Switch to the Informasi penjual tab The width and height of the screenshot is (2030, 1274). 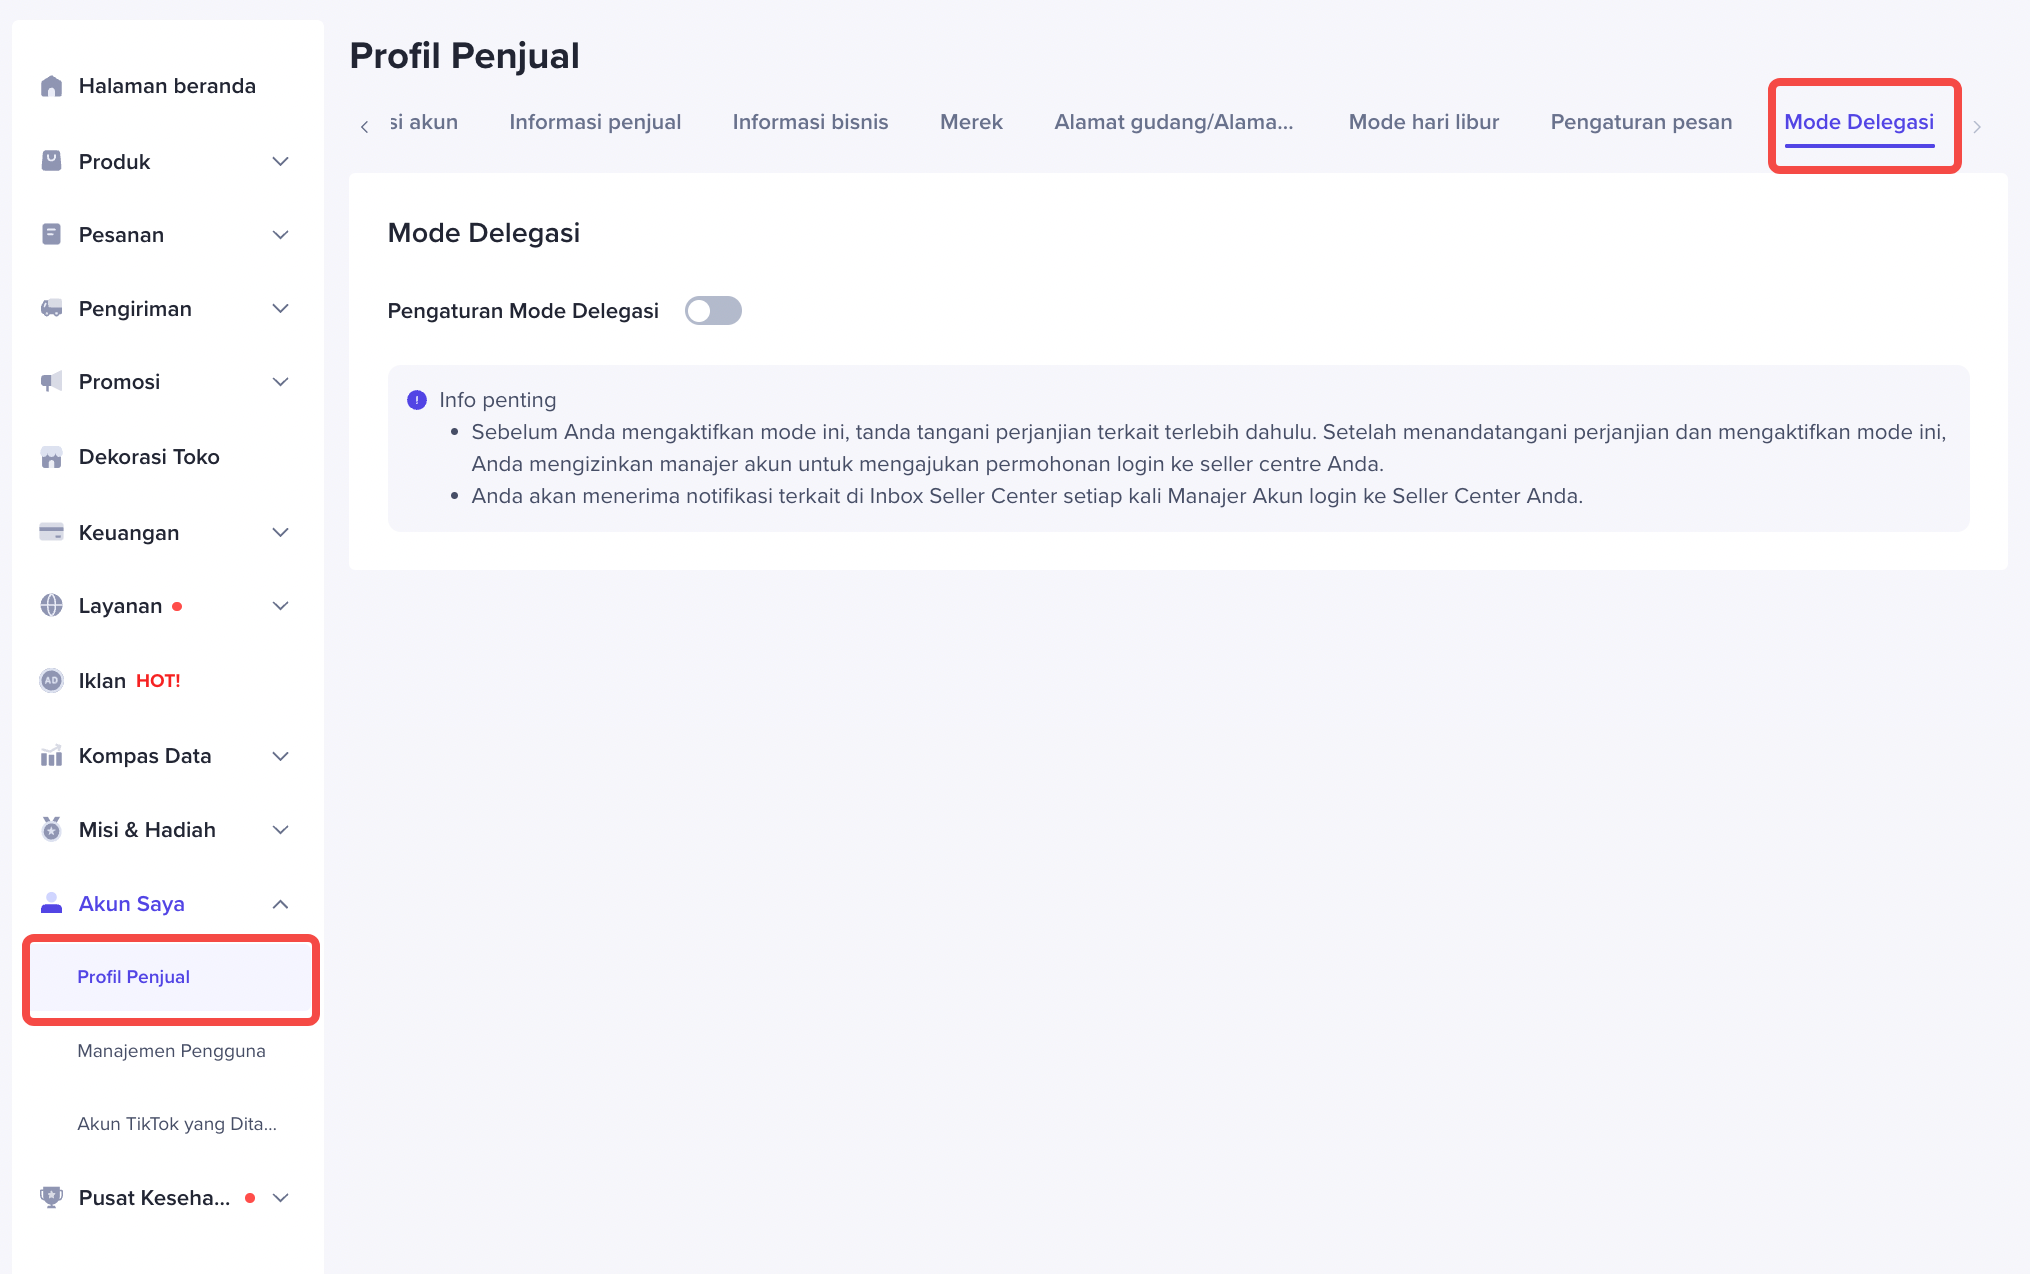tap(595, 122)
